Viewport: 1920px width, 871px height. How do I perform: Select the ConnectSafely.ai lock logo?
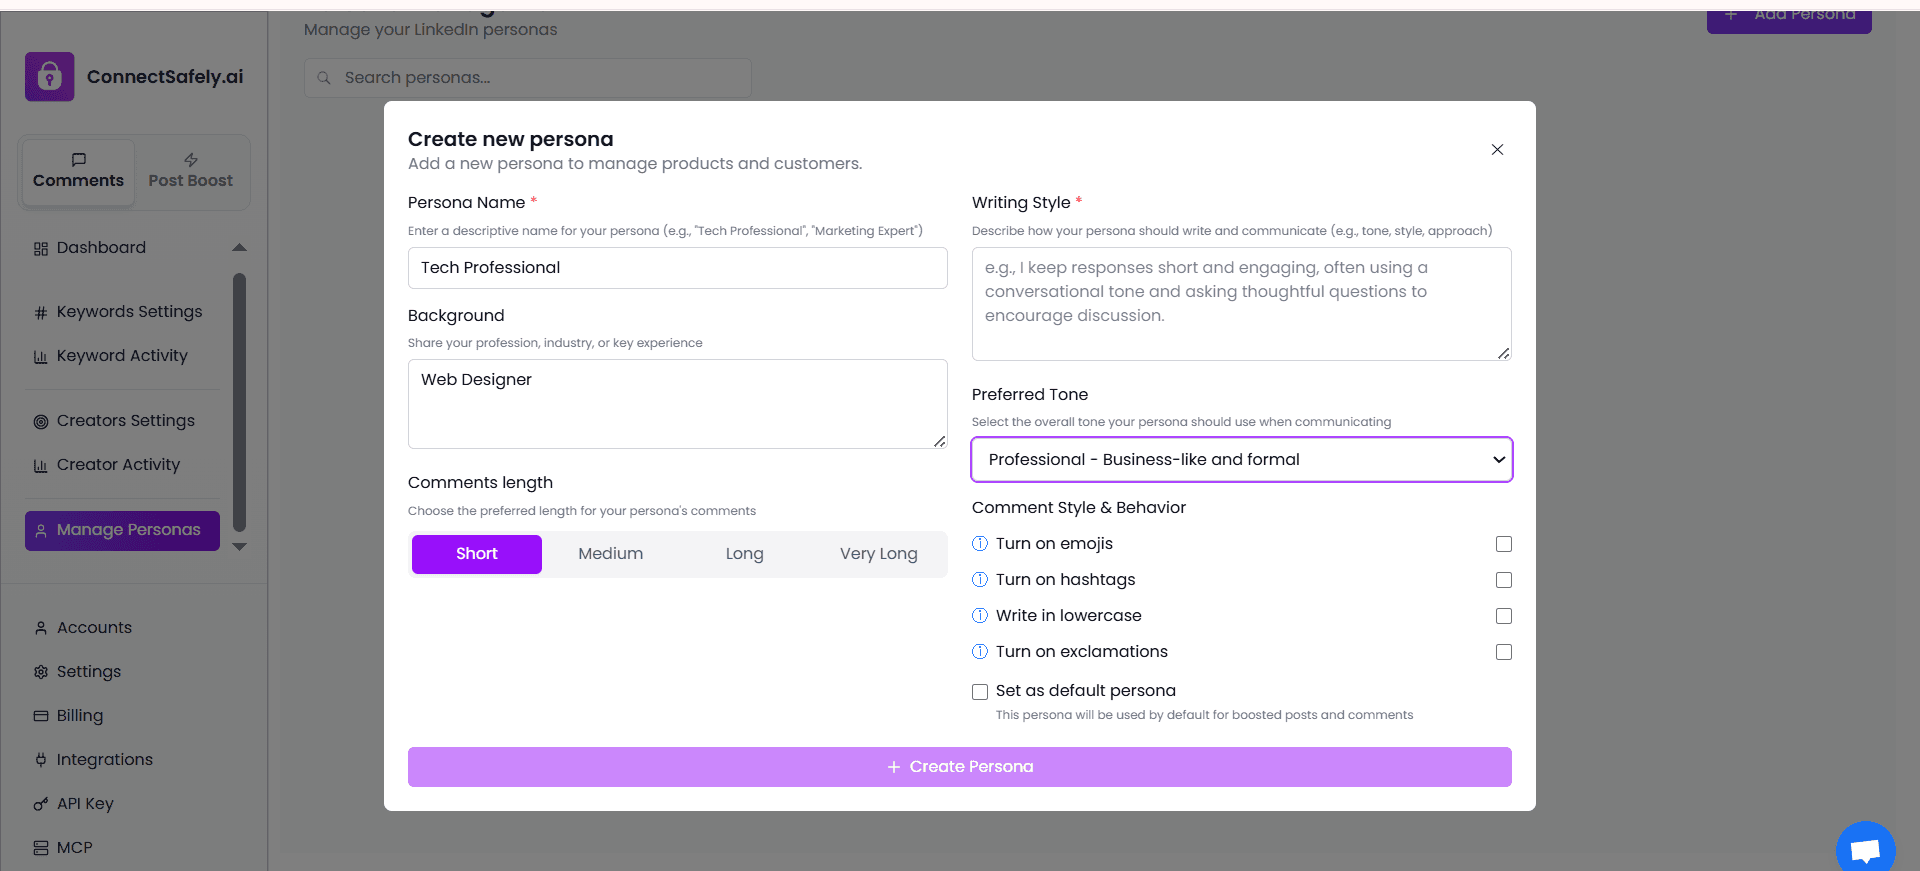[x=48, y=76]
